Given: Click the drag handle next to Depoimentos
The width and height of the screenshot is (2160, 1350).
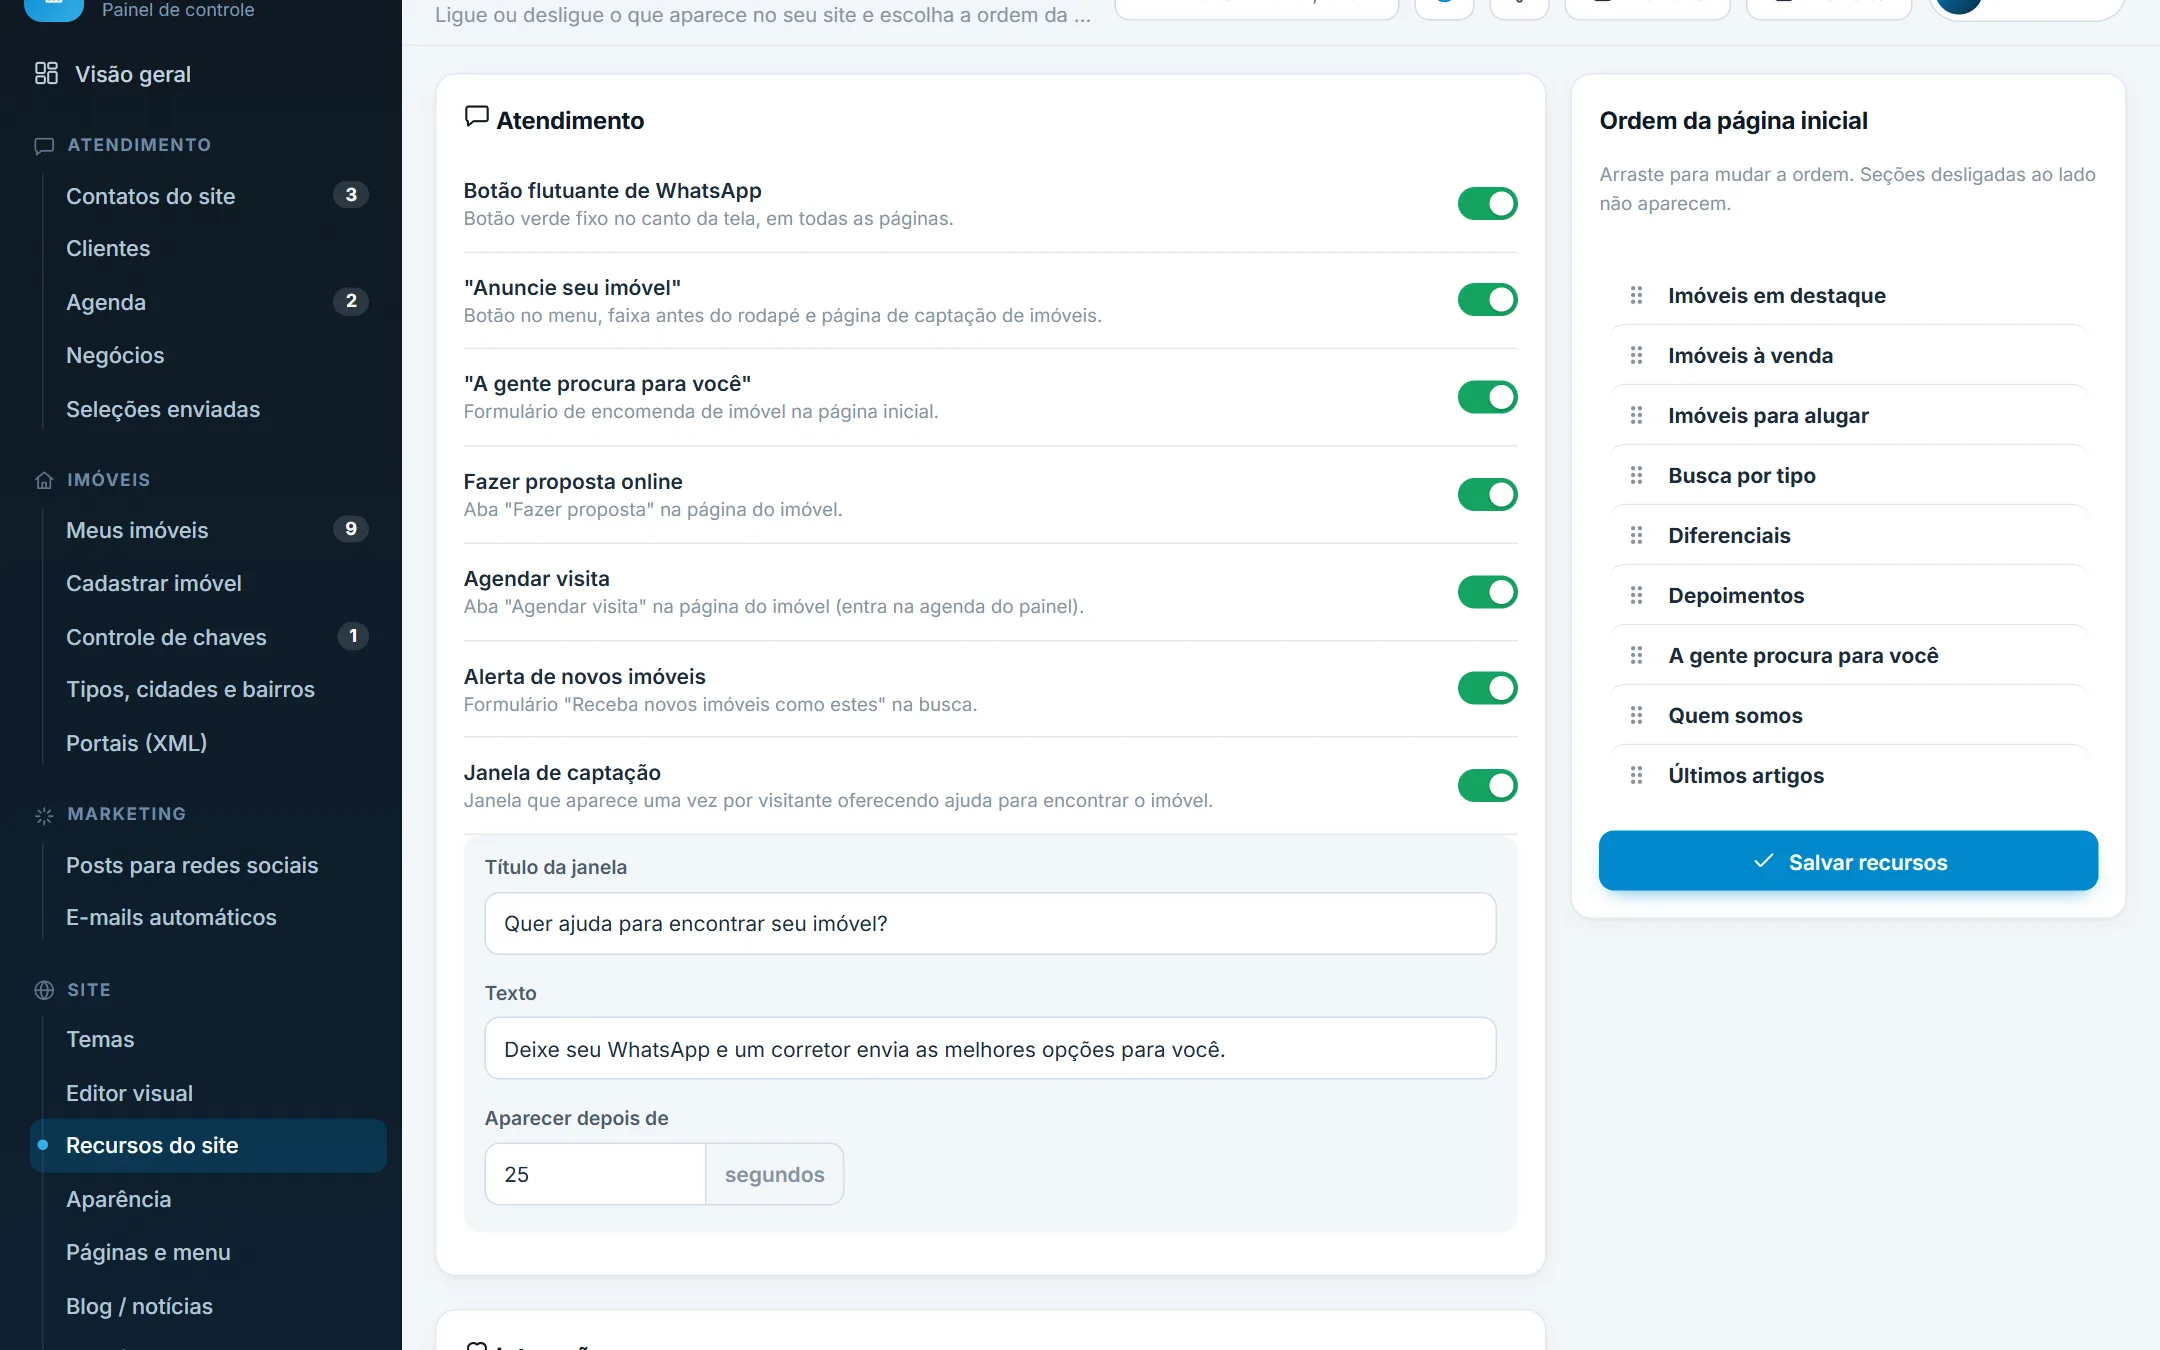Looking at the screenshot, I should click(x=1636, y=595).
